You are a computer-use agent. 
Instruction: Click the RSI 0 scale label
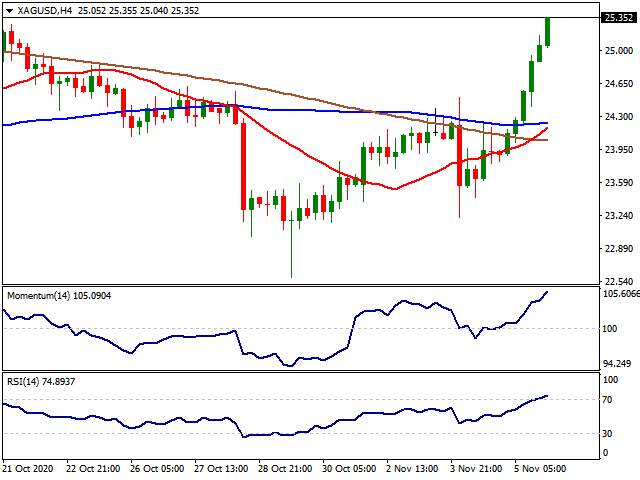(605, 453)
